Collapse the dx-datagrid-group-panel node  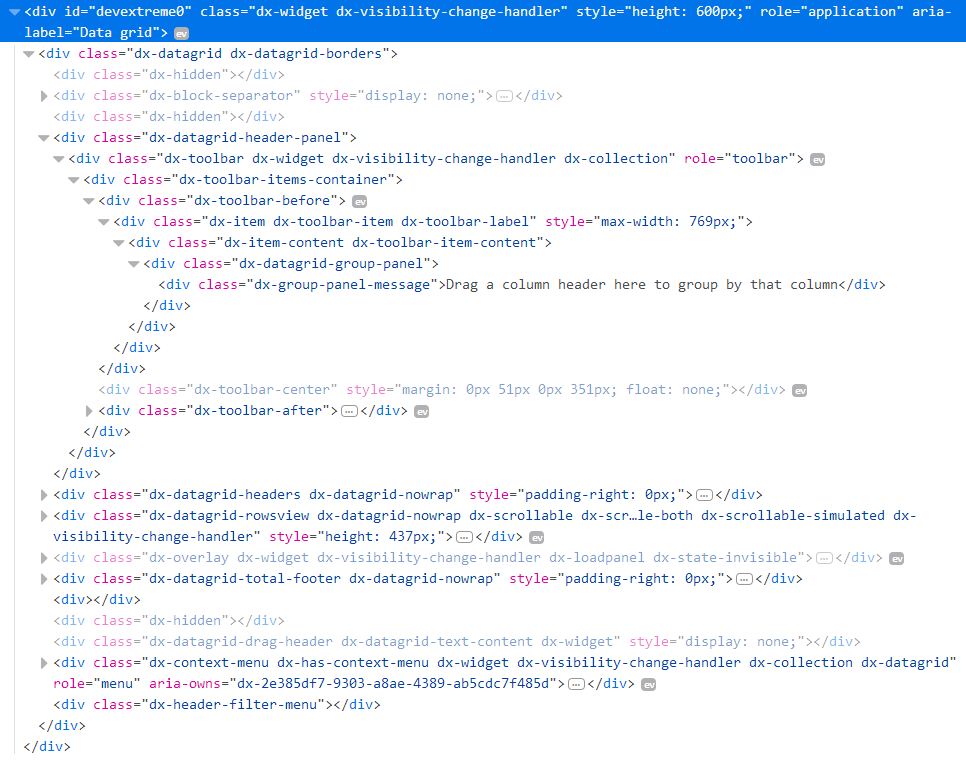click(133, 264)
